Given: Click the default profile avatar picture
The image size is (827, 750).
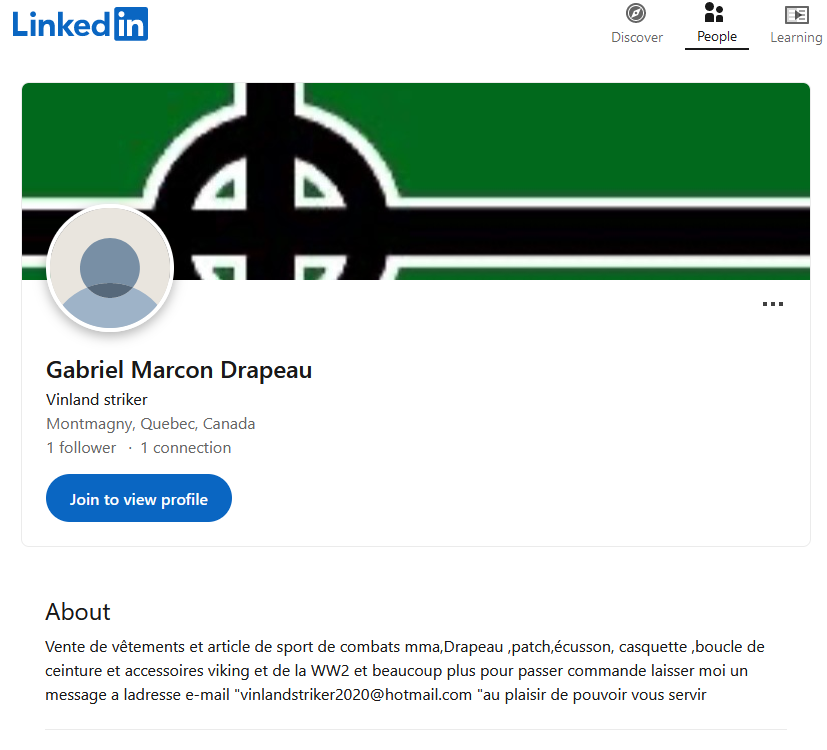Looking at the screenshot, I should [x=110, y=267].
